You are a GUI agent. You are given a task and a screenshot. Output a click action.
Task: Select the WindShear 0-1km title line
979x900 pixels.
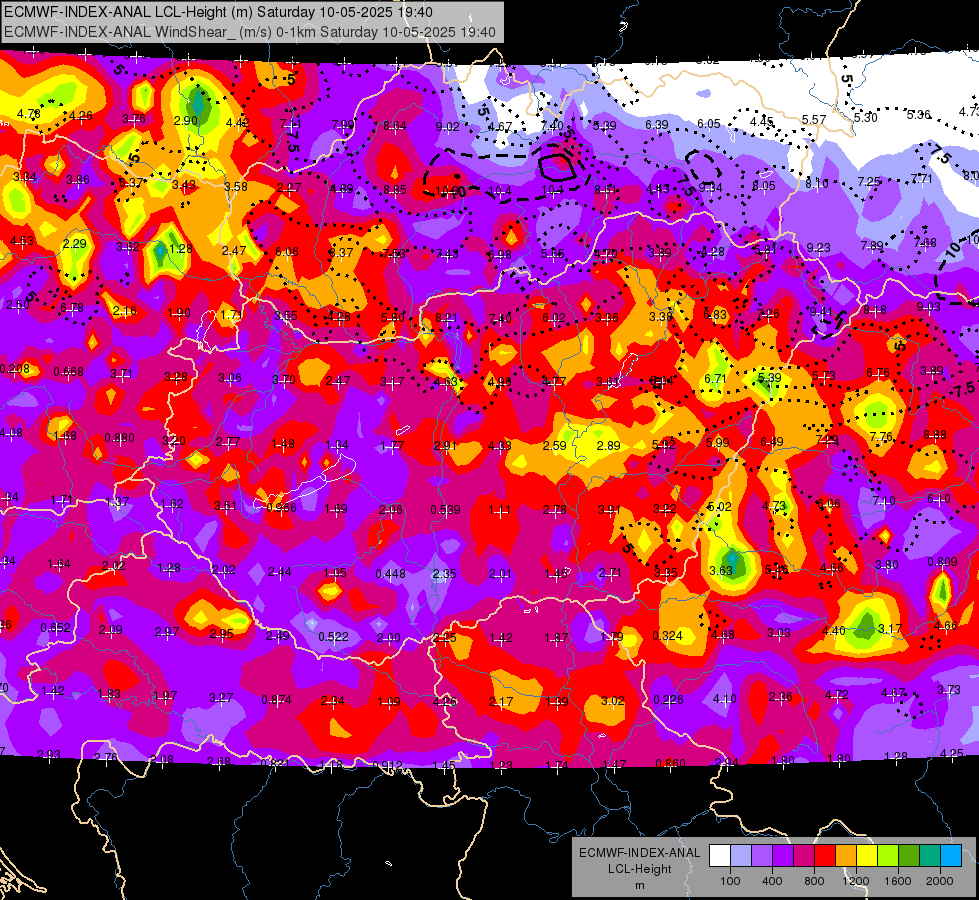250,32
